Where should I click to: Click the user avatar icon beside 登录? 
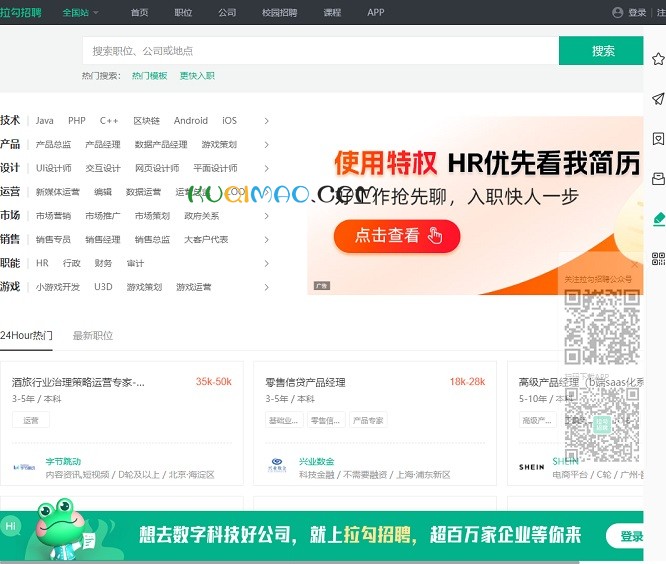[x=618, y=12]
